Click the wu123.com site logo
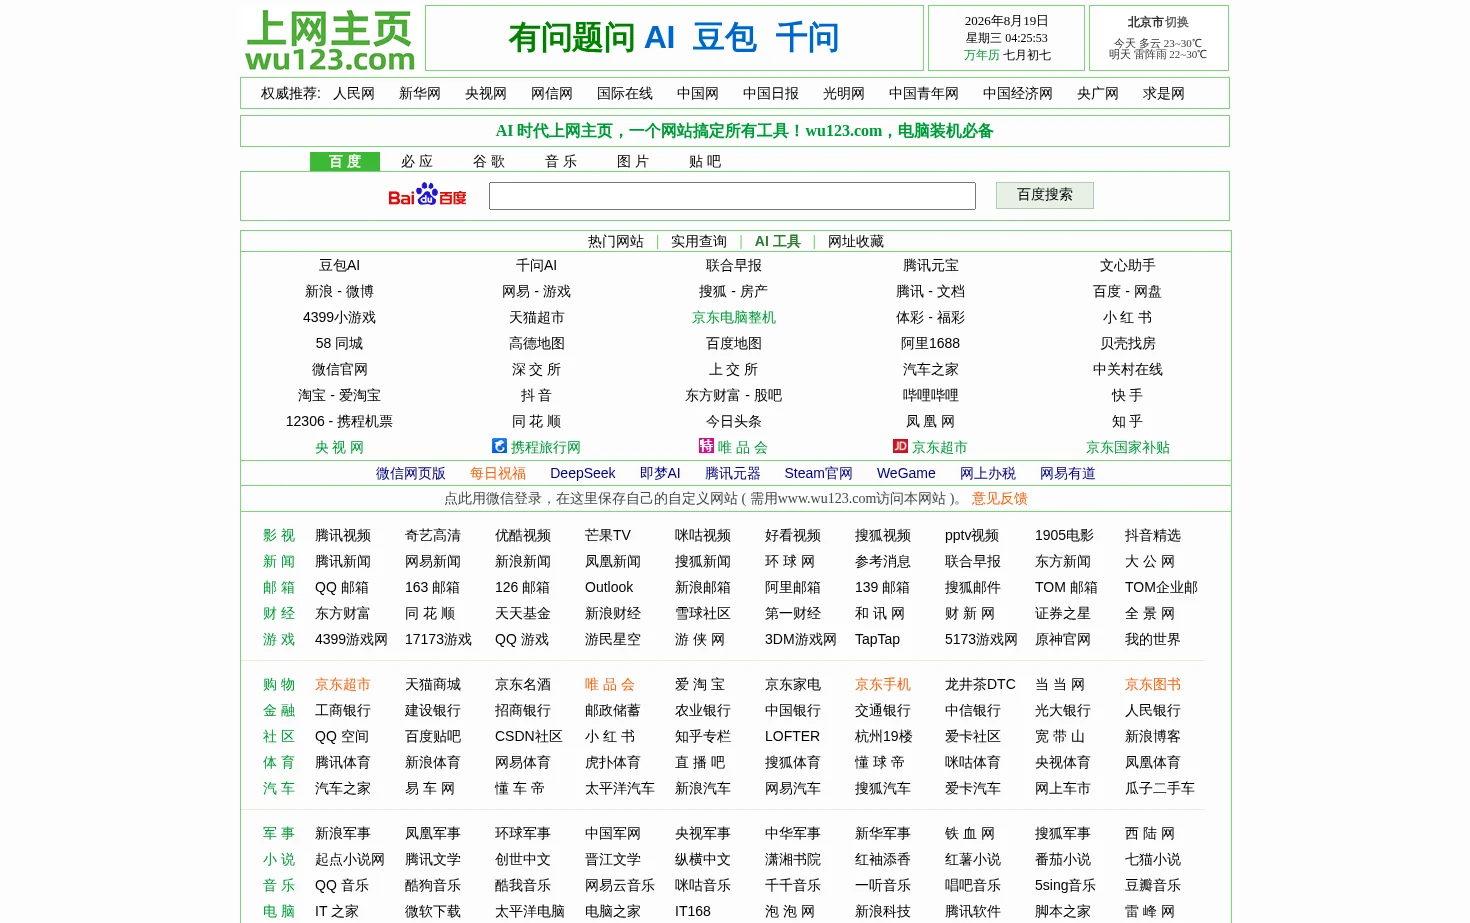 click(330, 41)
